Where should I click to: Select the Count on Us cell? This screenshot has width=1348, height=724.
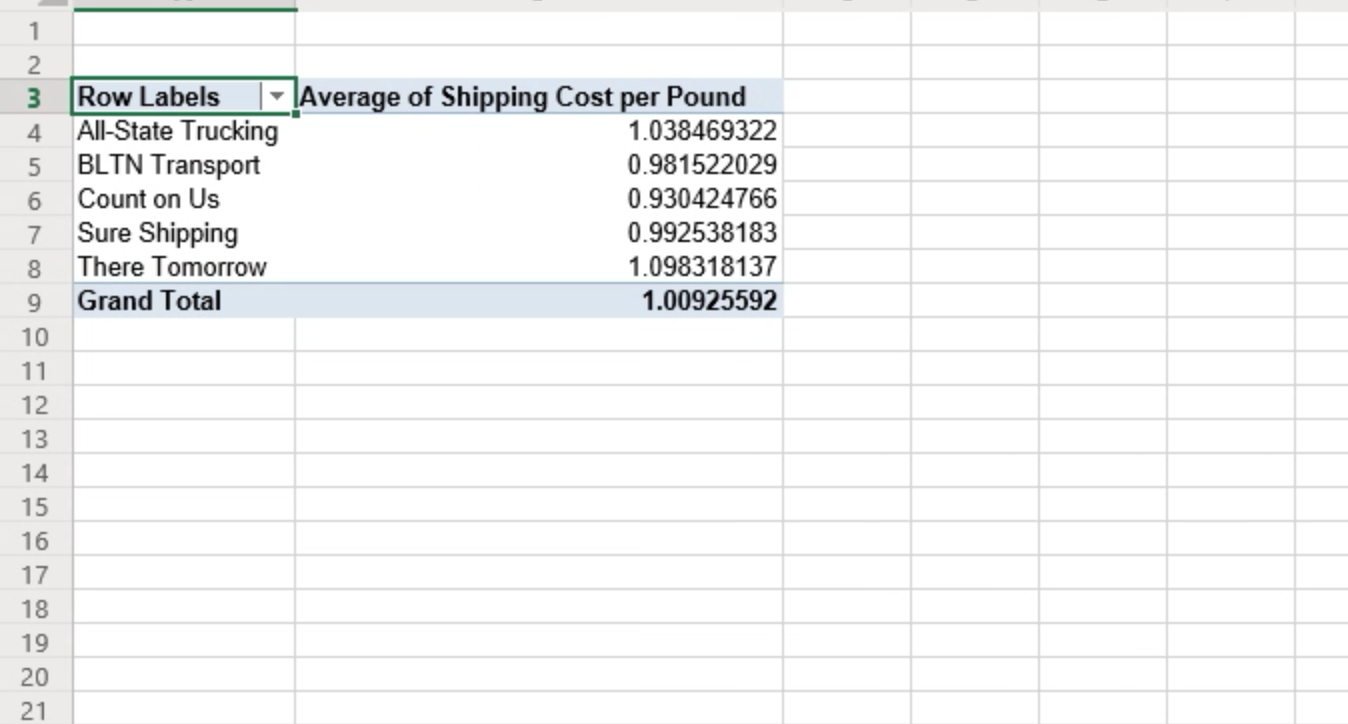[184, 199]
